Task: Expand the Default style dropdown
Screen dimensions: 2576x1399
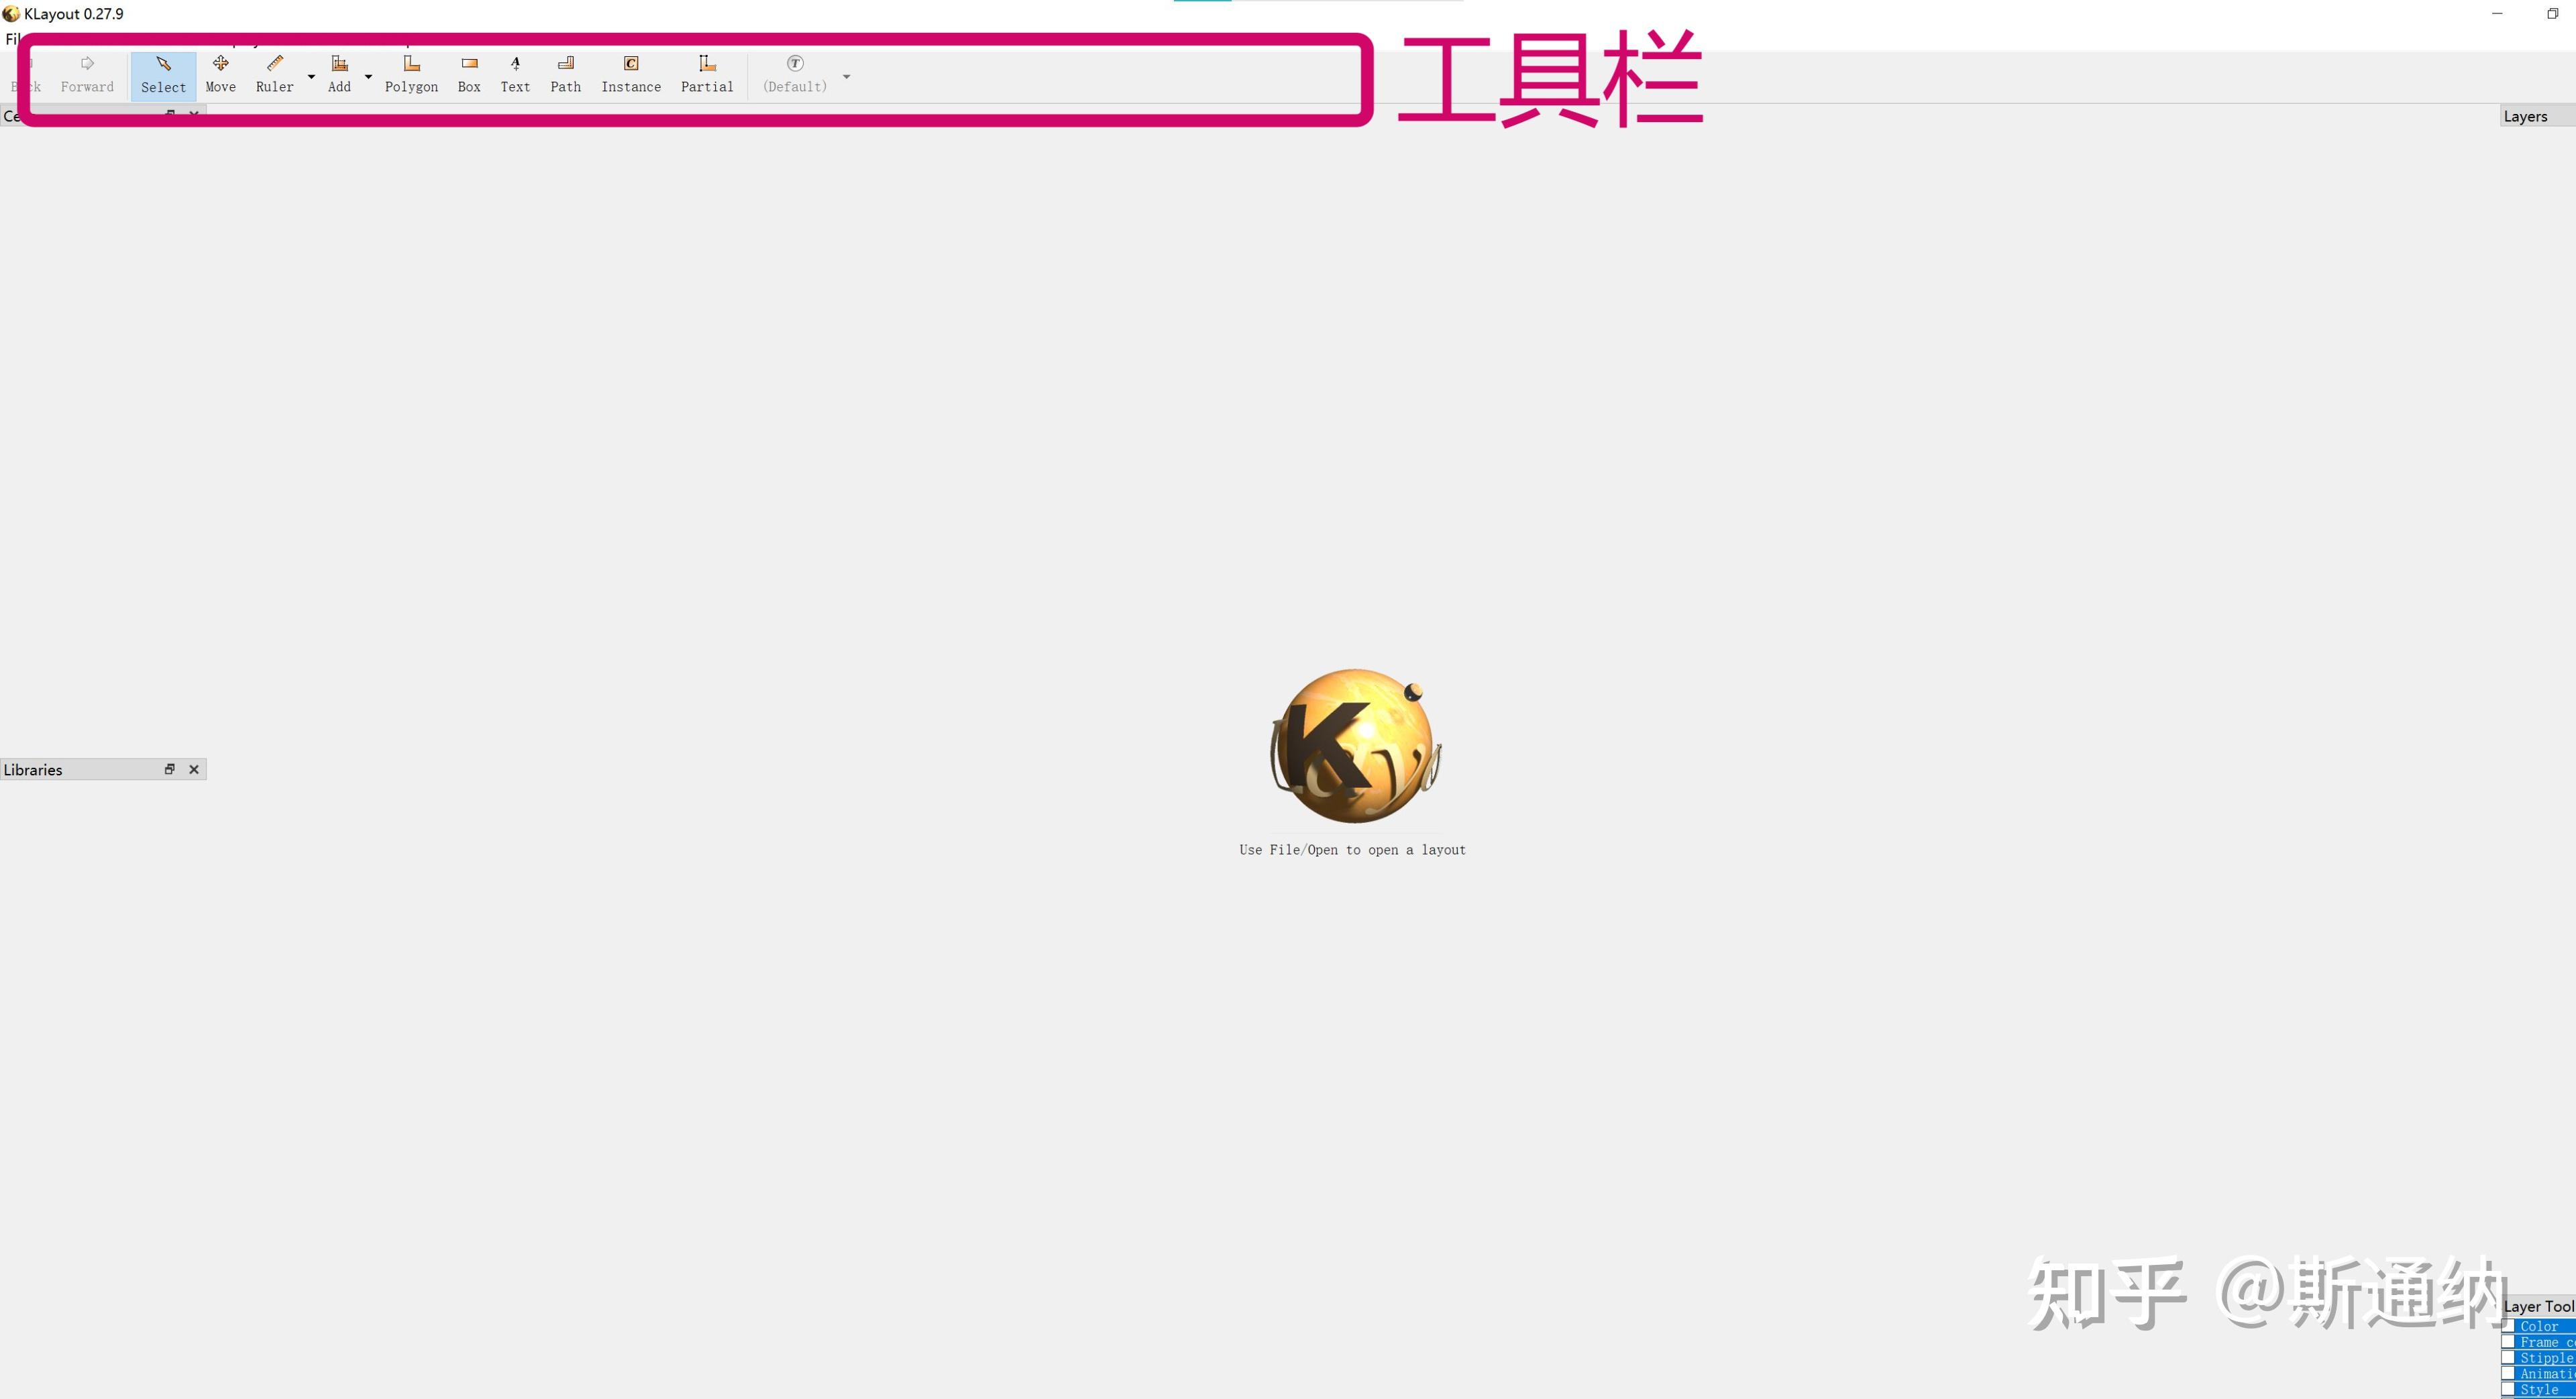Action: [847, 77]
